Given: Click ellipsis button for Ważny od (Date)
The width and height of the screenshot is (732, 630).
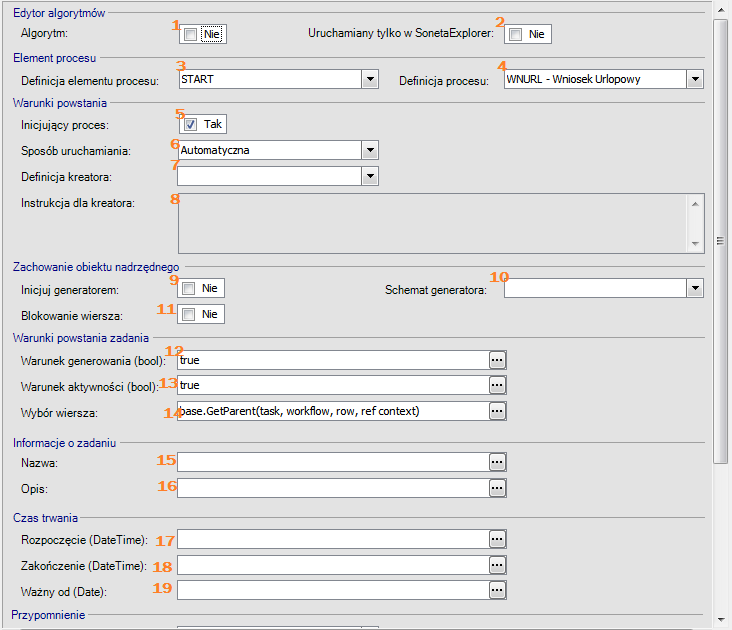Looking at the screenshot, I should point(497,591).
